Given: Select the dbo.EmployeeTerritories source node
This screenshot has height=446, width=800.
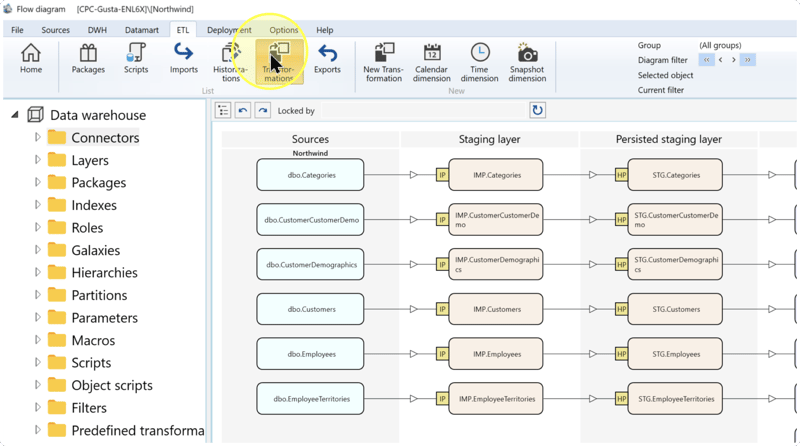Looking at the screenshot, I should 310,399.
